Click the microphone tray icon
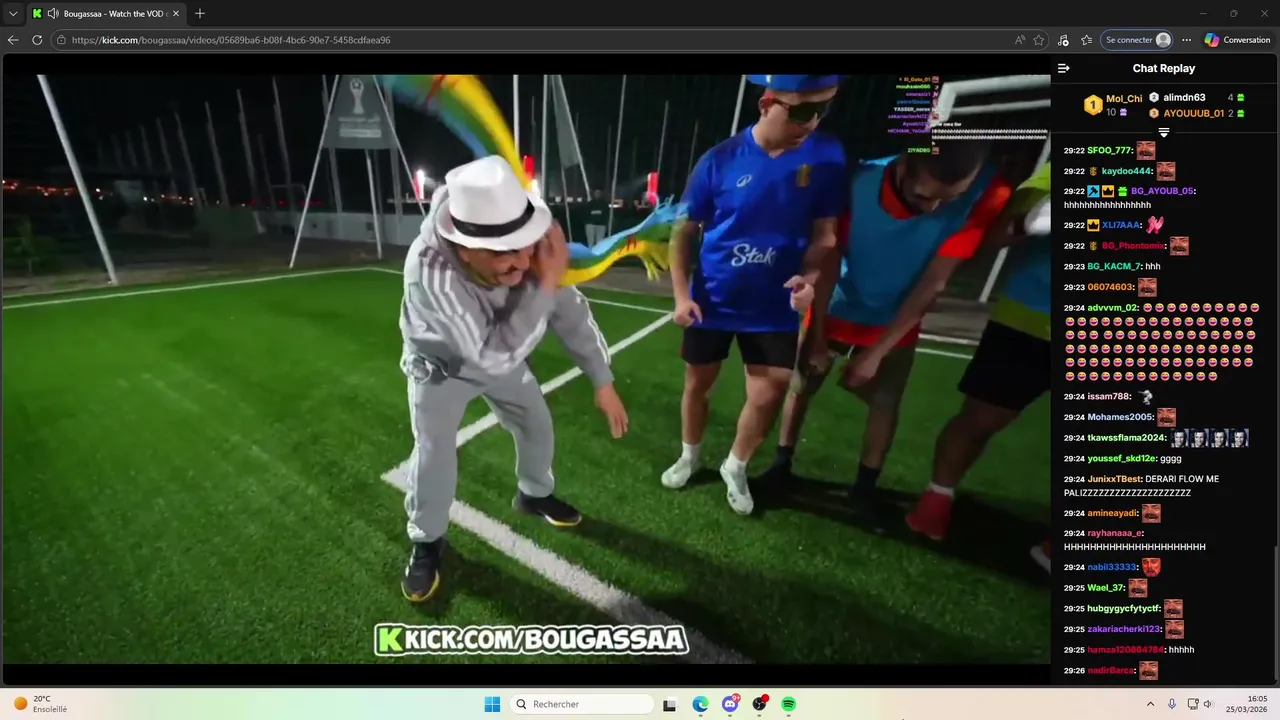1280x720 pixels. pos(1171,704)
